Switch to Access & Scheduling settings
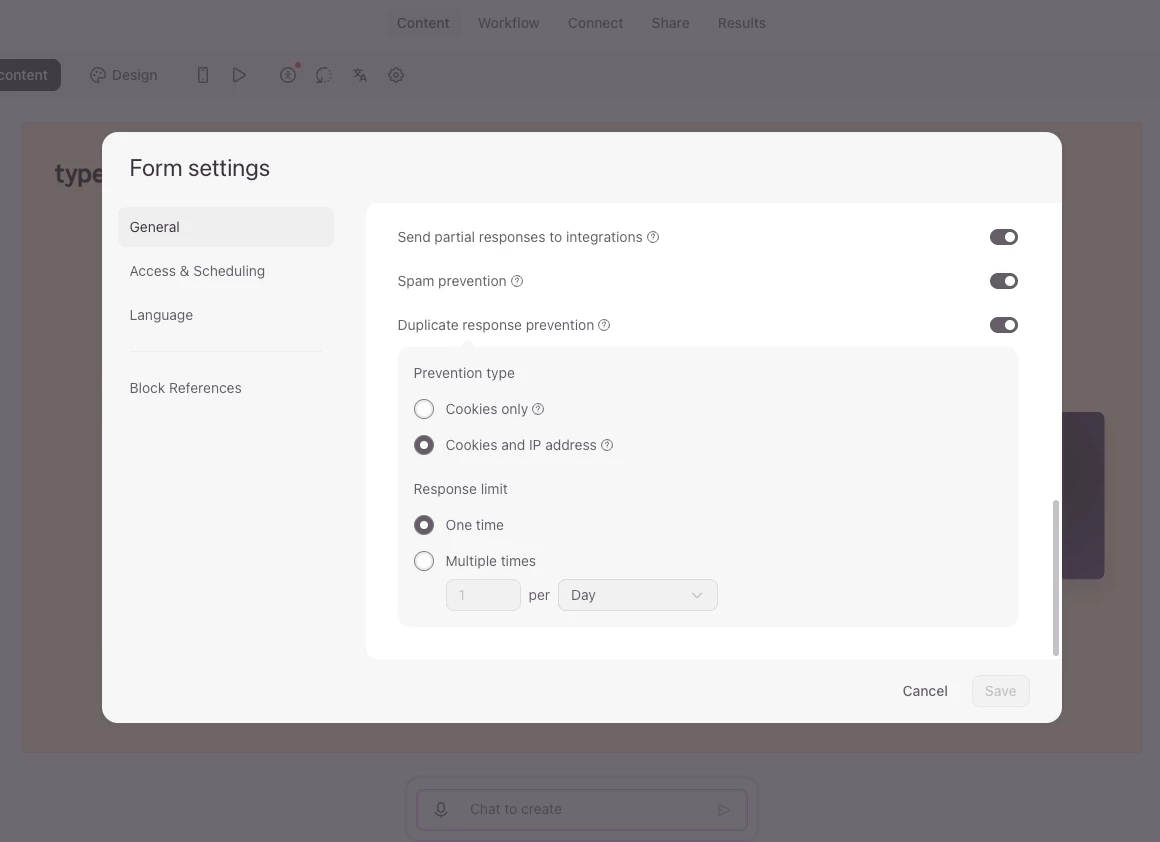The width and height of the screenshot is (1160, 842). tap(197, 271)
